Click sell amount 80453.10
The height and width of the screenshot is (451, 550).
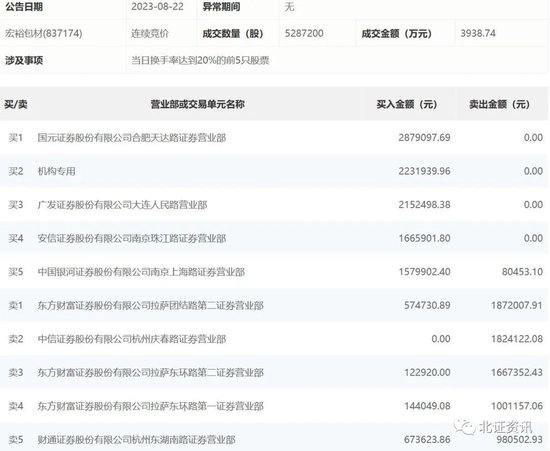[x=522, y=272]
